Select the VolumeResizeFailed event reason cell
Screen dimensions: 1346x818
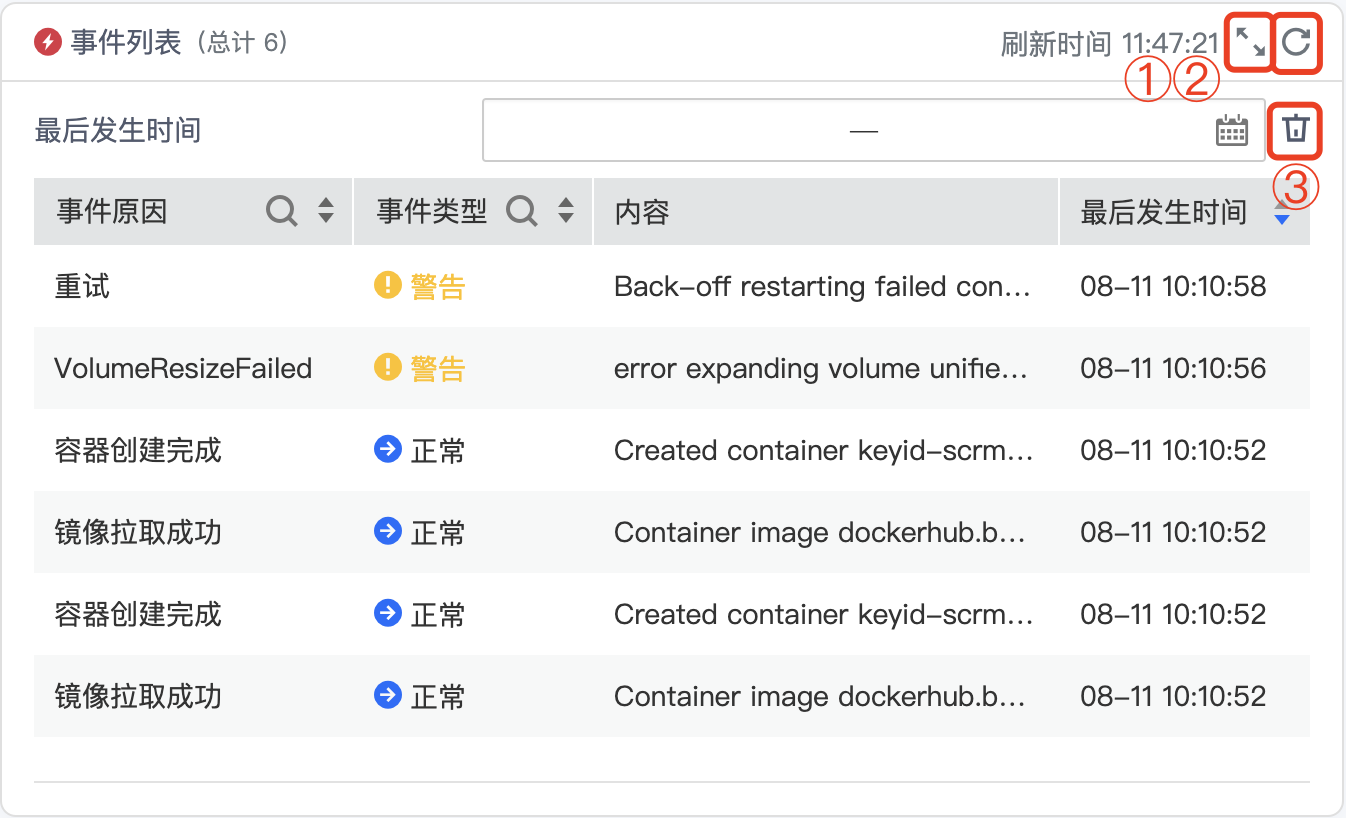[x=183, y=369]
